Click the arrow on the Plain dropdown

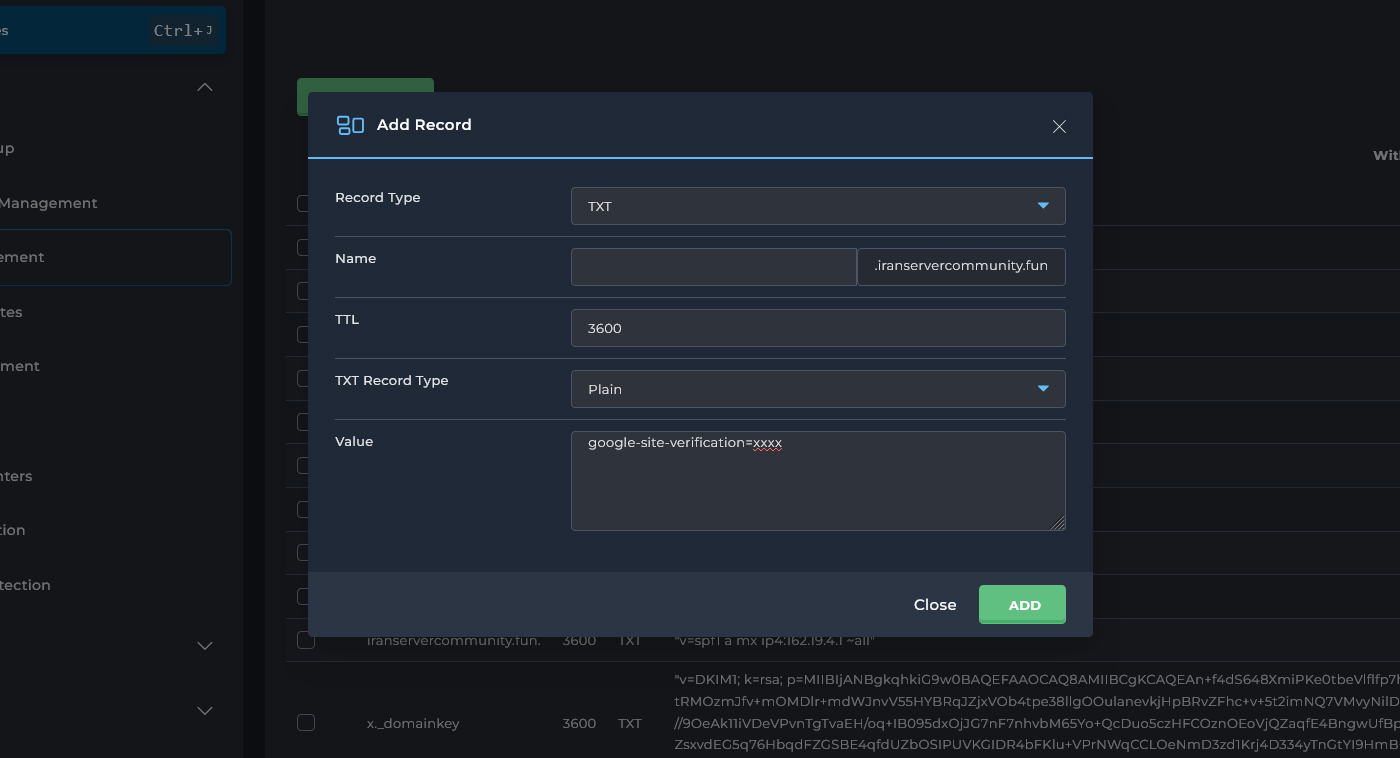click(x=1043, y=389)
